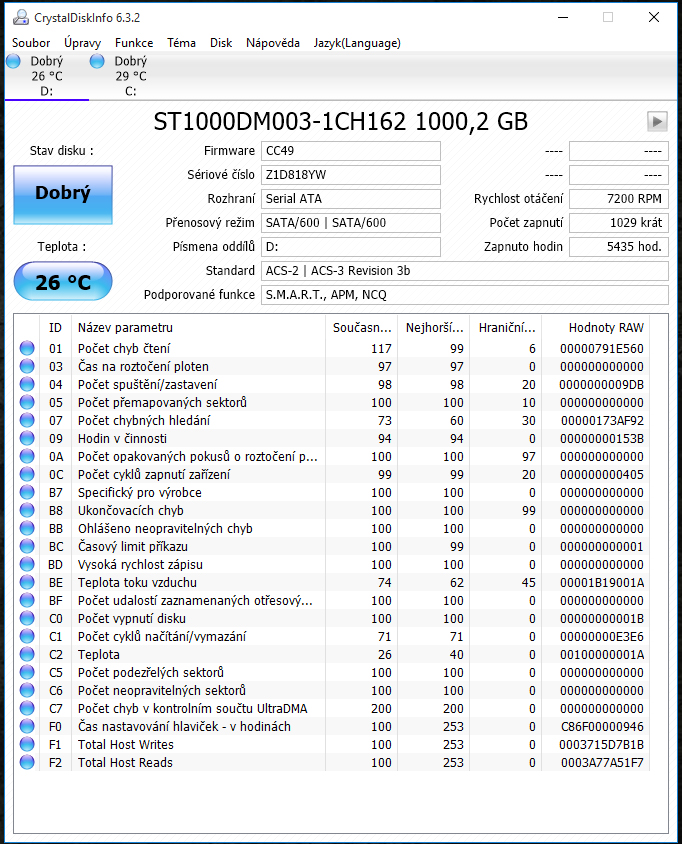Click status icon of row 03 Čas na roztočení
This screenshot has width=682, height=844.
point(27,367)
